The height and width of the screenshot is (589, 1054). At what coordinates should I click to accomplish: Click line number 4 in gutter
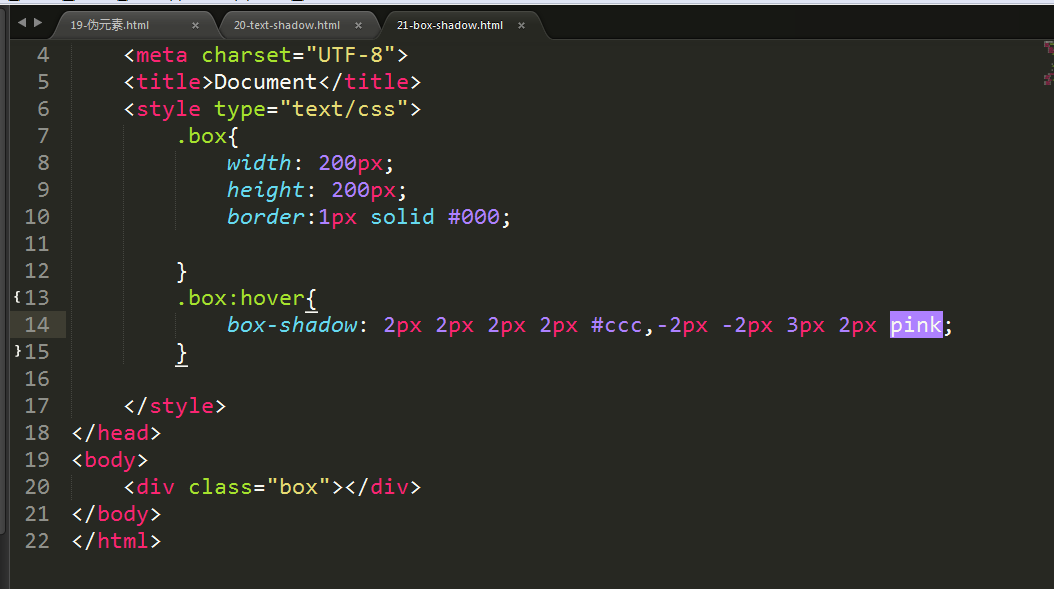click(x=43, y=54)
